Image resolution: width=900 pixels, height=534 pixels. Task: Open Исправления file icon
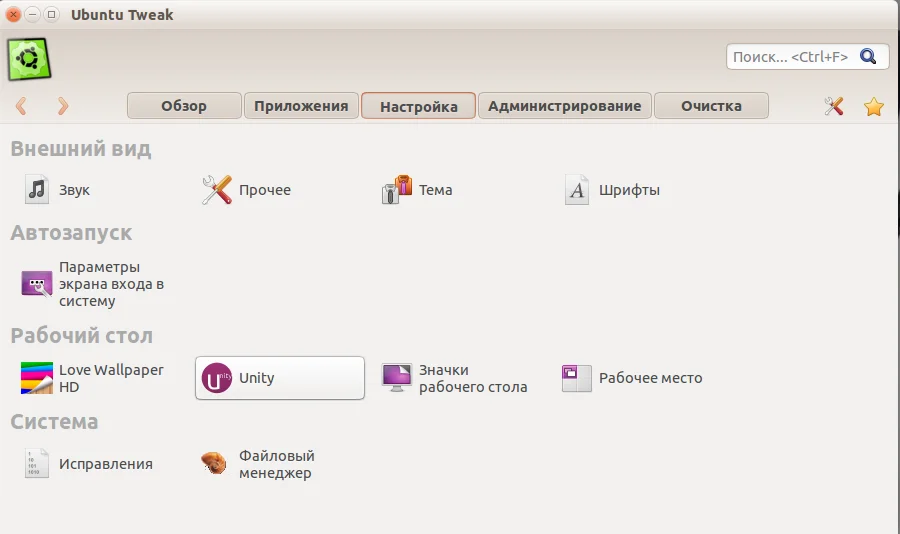point(37,463)
